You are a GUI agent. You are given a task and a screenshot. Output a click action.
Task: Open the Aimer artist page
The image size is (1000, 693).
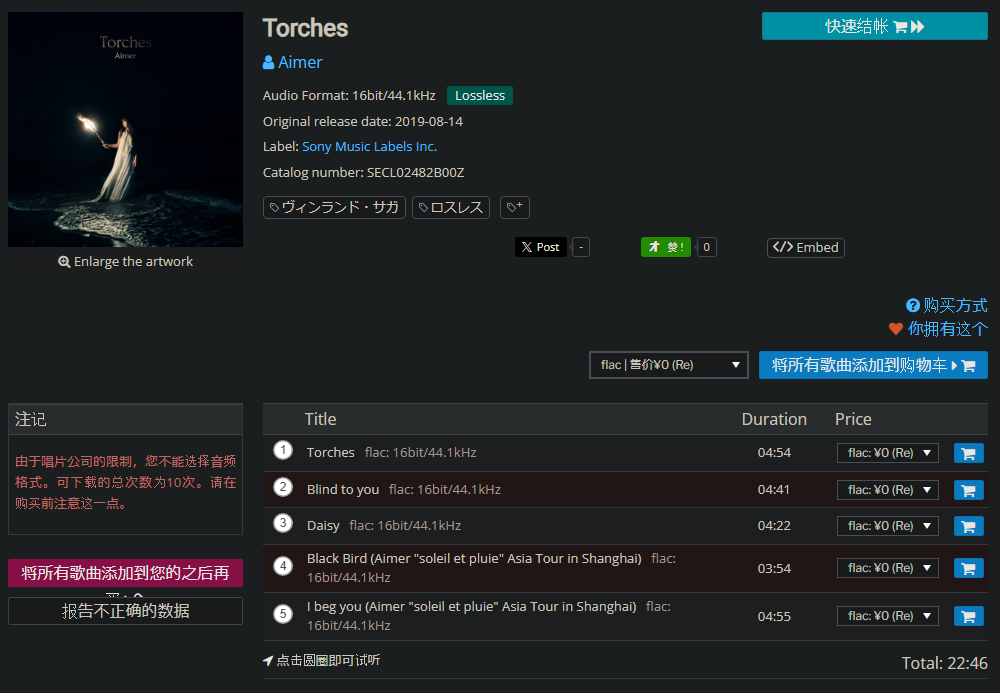tap(299, 62)
